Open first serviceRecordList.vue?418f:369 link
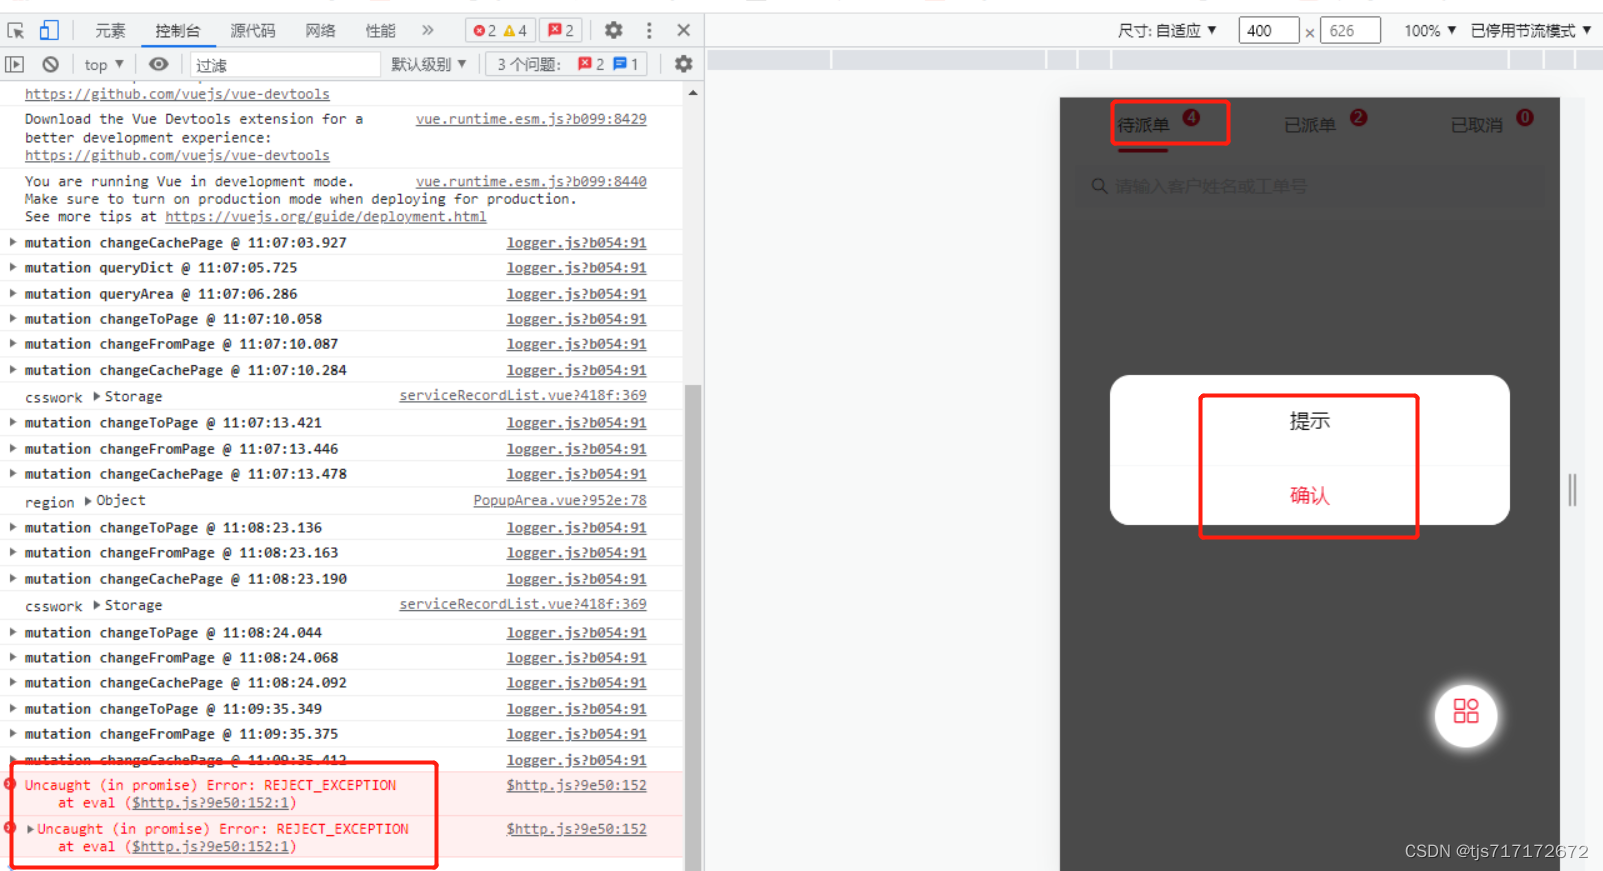The height and width of the screenshot is (871, 1603). (x=523, y=396)
